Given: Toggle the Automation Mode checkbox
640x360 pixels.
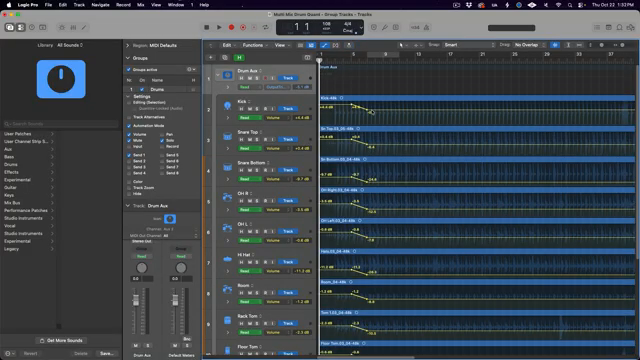Looking at the screenshot, I should [129, 126].
